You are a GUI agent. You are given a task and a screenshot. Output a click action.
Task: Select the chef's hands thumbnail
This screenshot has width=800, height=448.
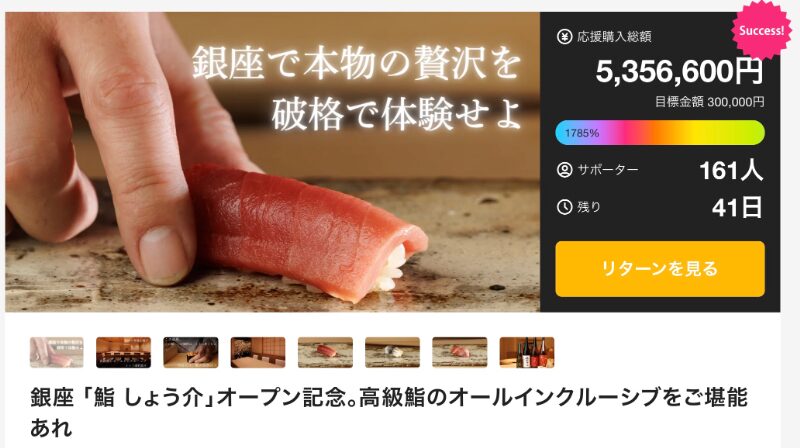tap(191, 352)
